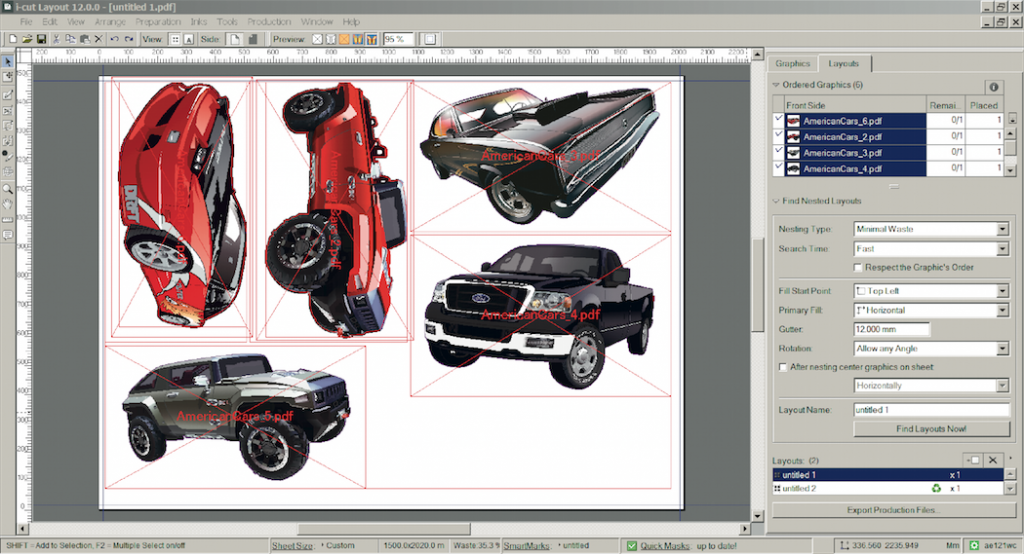
Task: Click Find Layouts Now! button
Action: pos(931,429)
